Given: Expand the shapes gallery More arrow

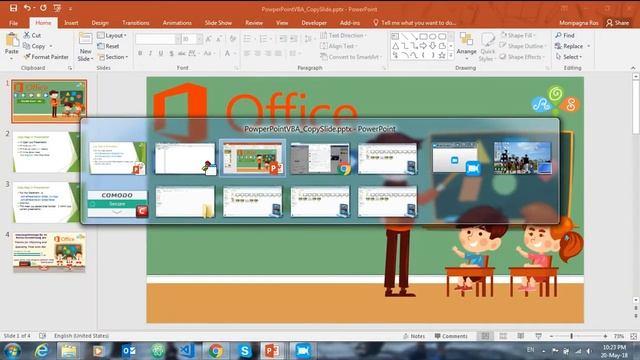Looking at the screenshot, I should click(x=451, y=56).
